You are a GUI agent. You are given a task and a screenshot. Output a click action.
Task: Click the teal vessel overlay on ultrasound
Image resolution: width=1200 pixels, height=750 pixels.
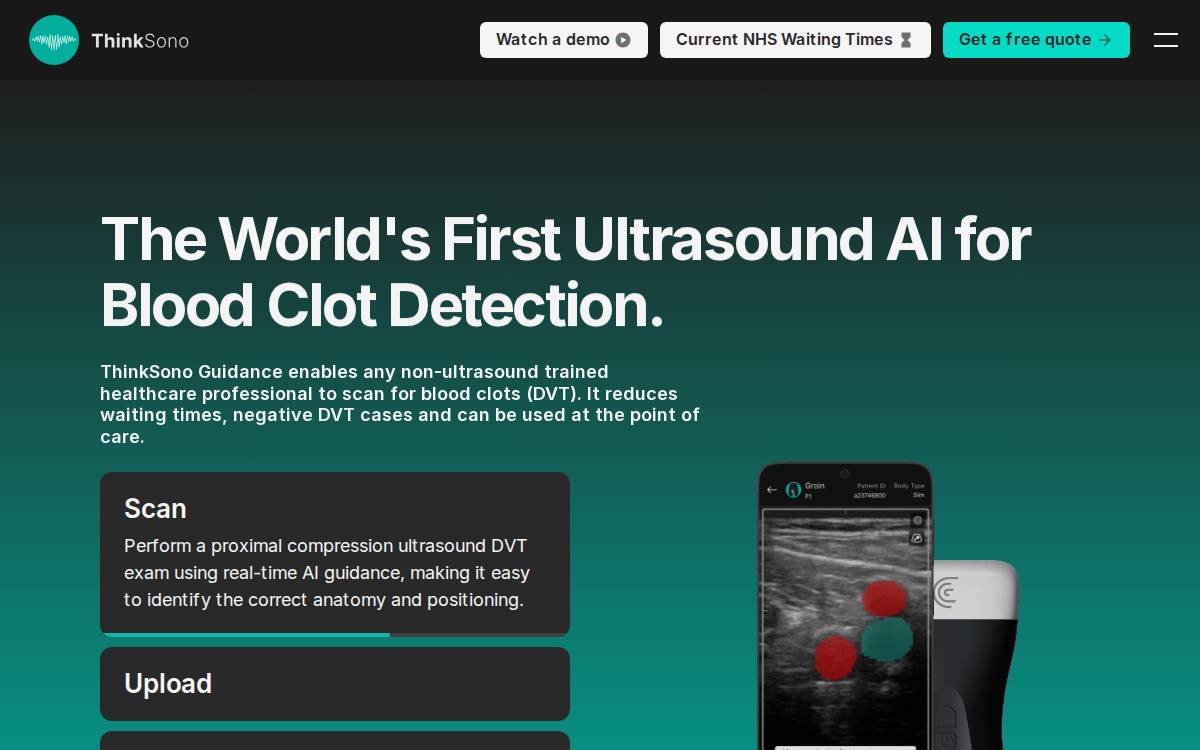pos(887,638)
